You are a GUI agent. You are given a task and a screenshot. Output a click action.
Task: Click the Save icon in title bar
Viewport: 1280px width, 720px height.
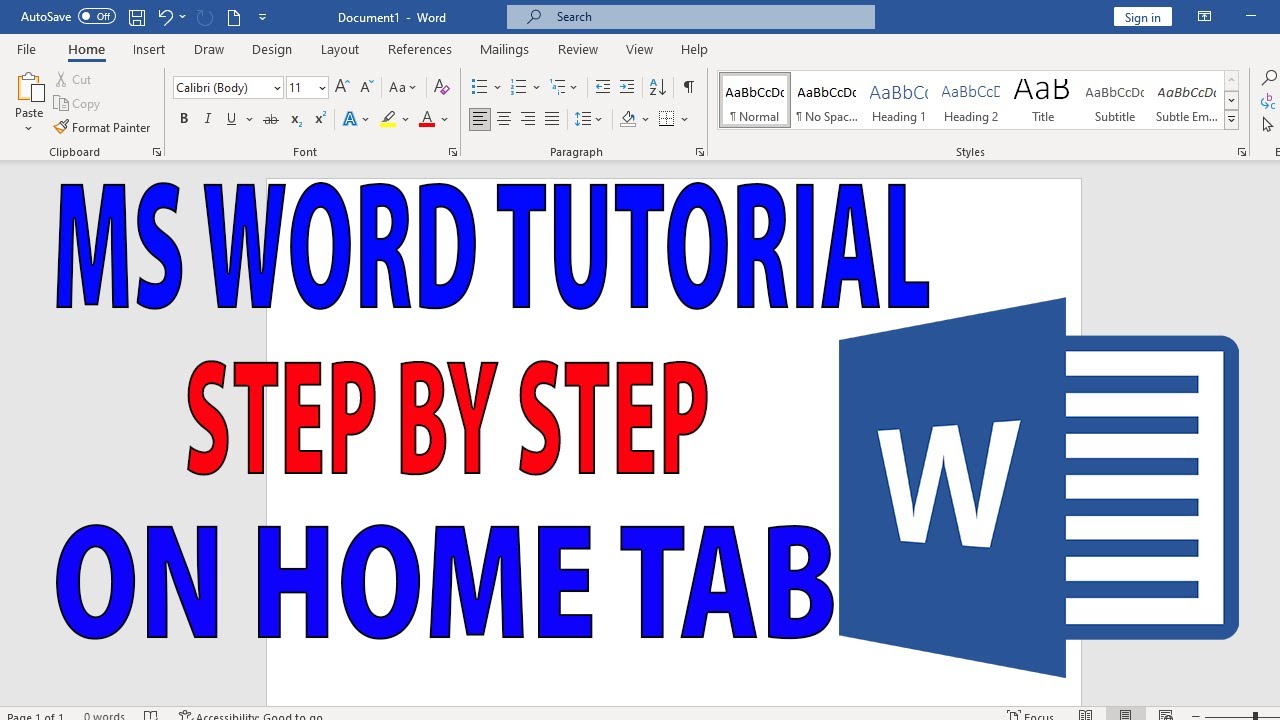(137, 17)
